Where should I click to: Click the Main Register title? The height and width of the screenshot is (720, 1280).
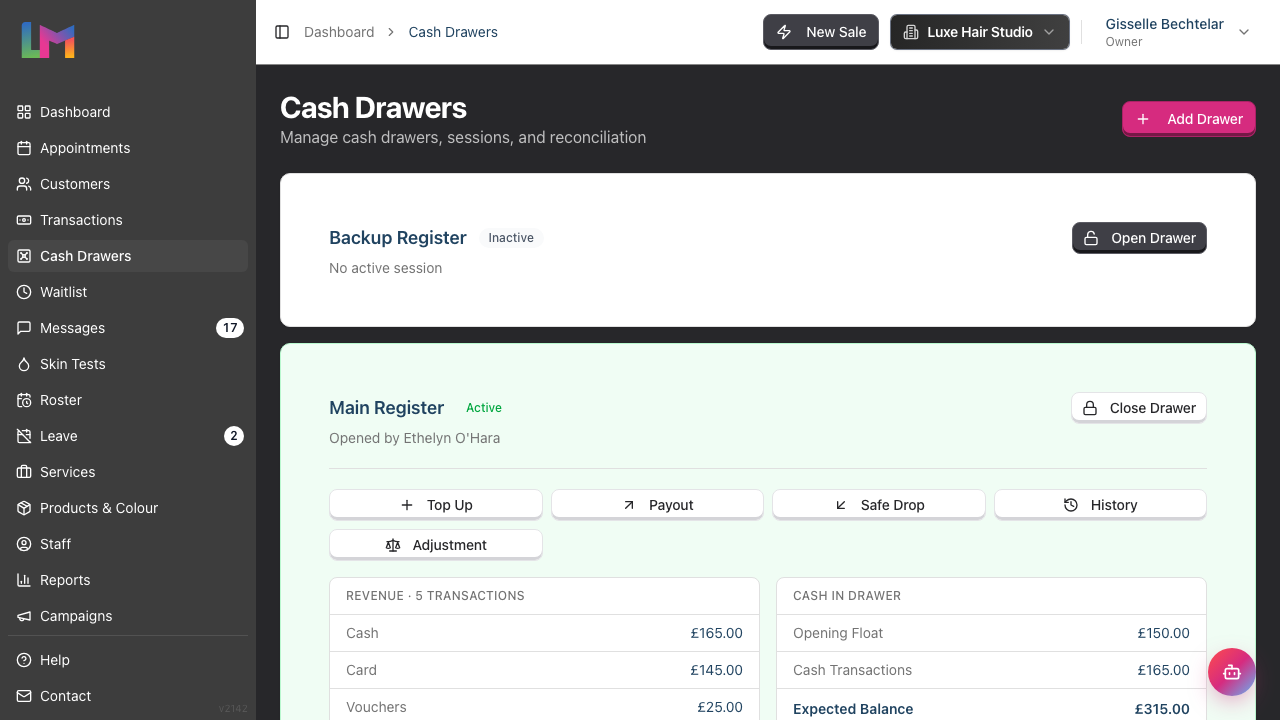pos(387,408)
